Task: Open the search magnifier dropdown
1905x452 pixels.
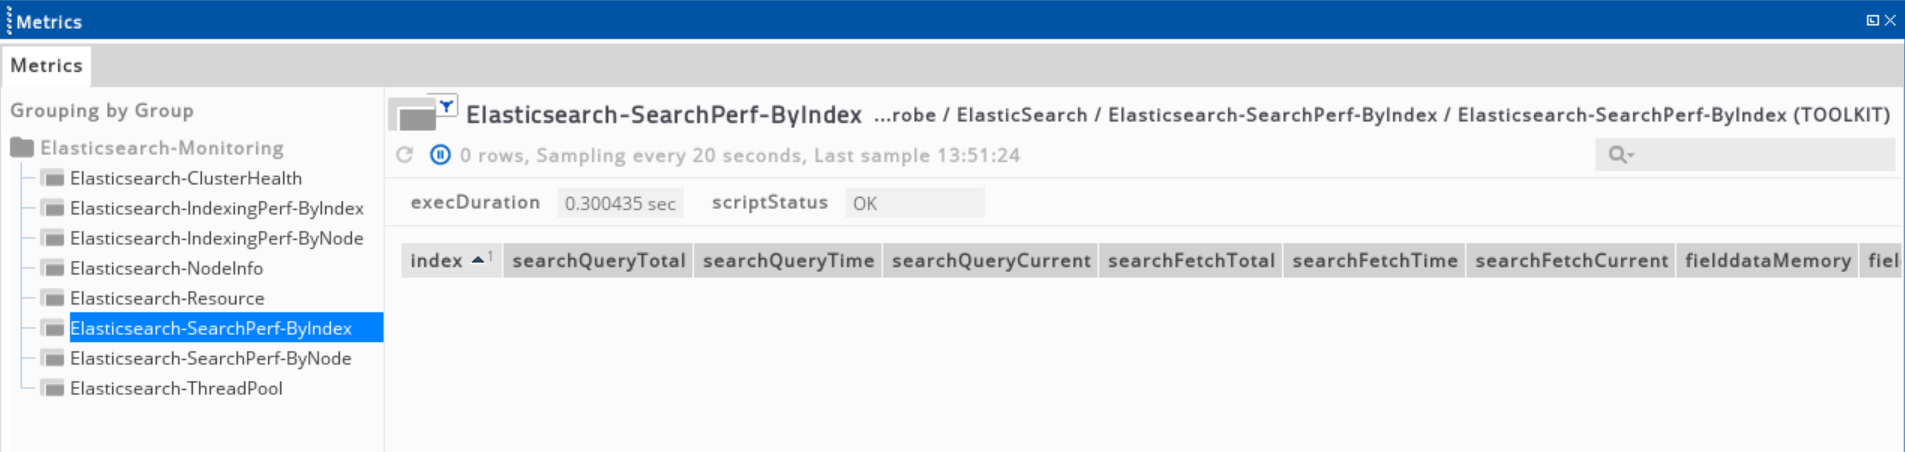Action: (x=1620, y=155)
